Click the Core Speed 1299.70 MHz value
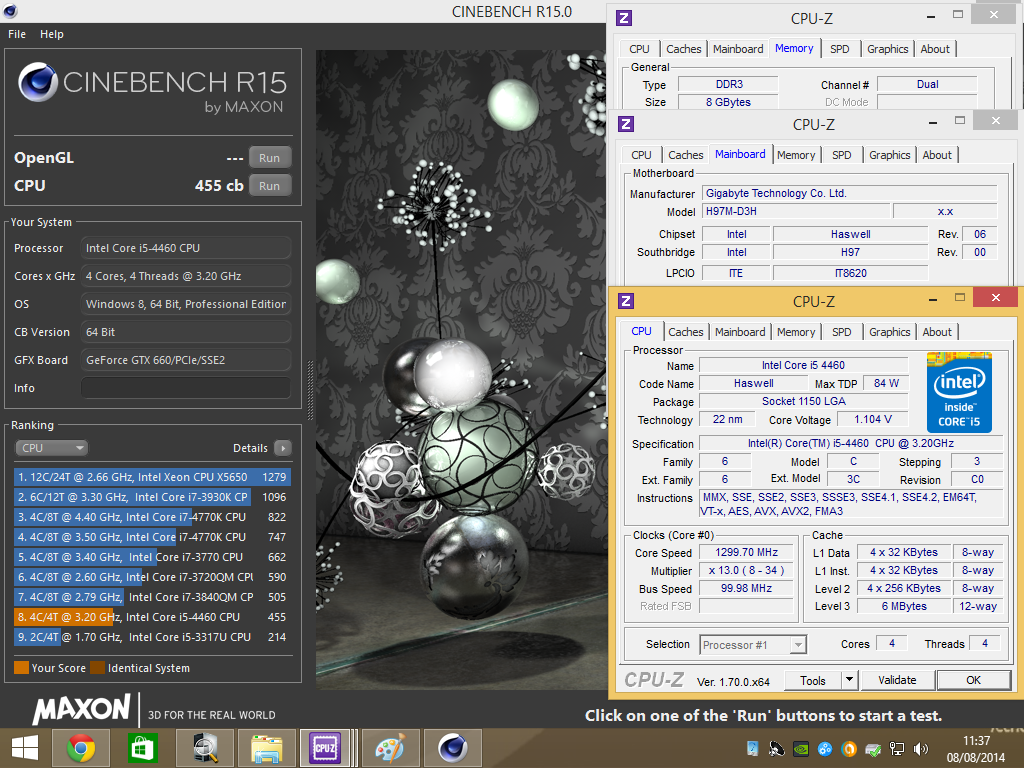Viewport: 1024px width, 768px height. [x=746, y=552]
